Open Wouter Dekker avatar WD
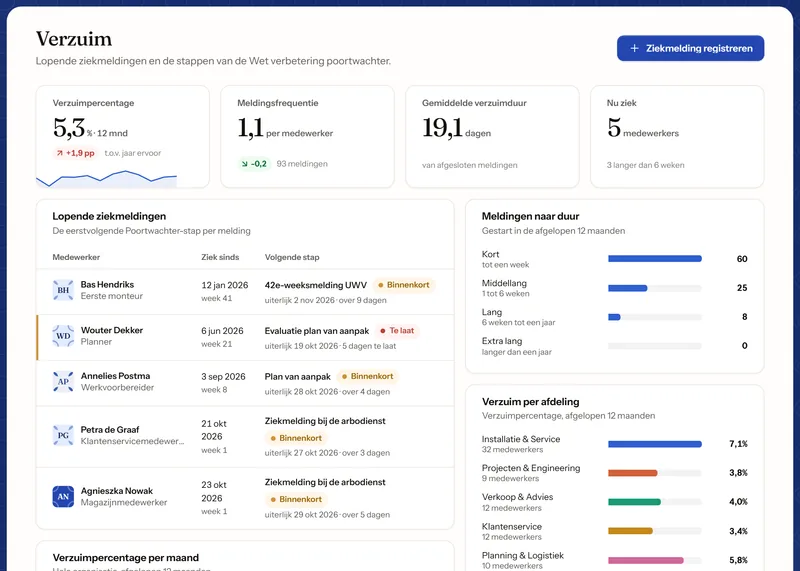Screen dimensions: 800x571 pyautogui.click(x=63, y=336)
